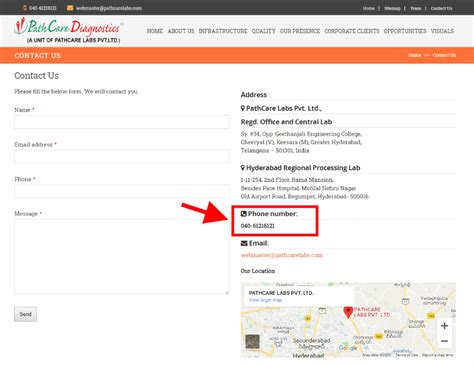Click the Send button
The image size is (474, 366).
[x=25, y=314]
